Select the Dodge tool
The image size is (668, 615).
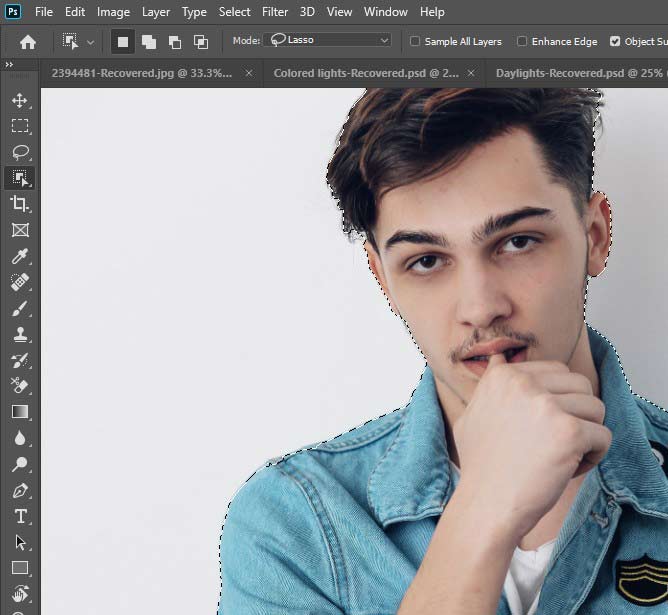20,464
